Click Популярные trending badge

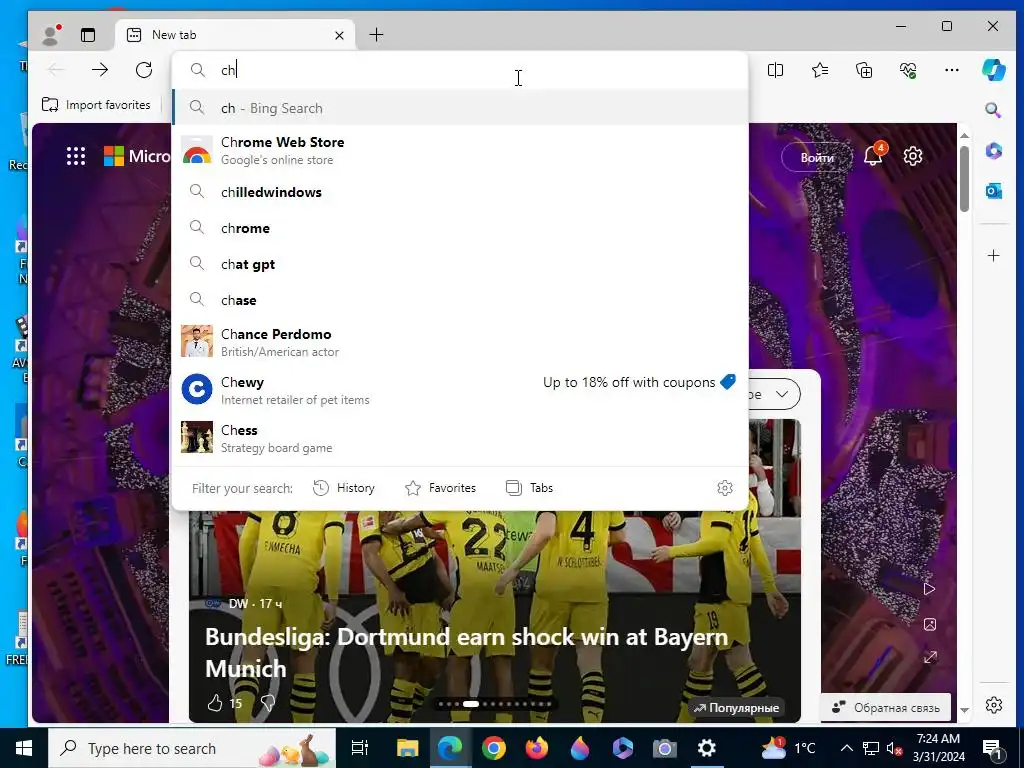click(736, 707)
